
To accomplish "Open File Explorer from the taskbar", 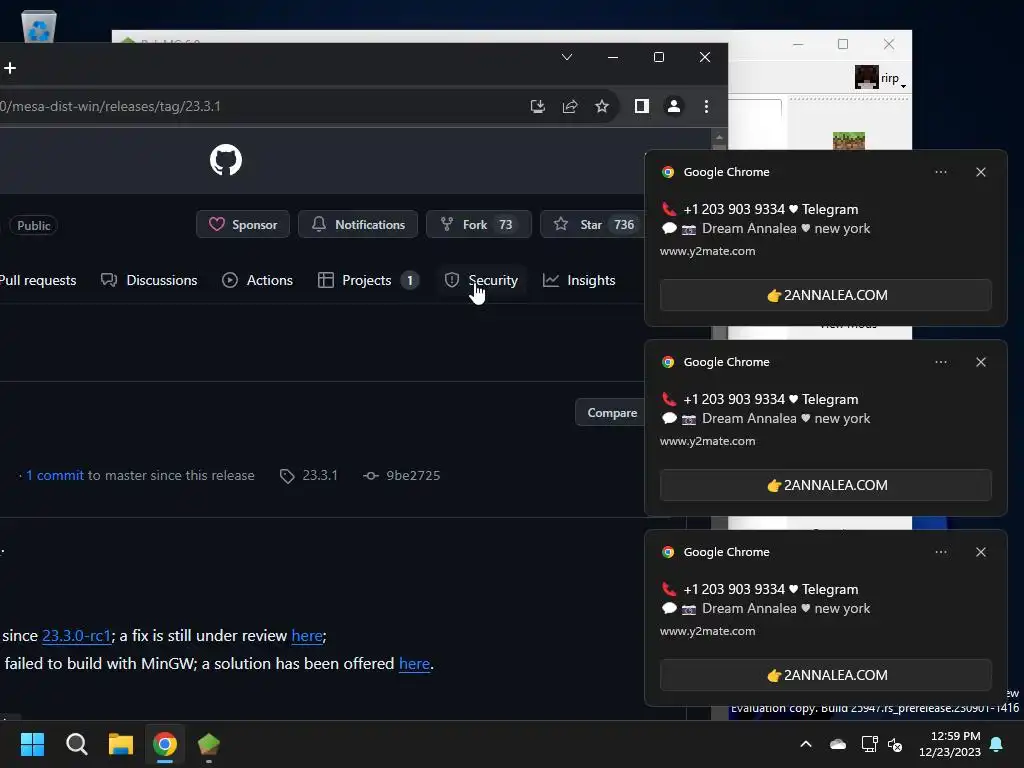I will click(121, 744).
